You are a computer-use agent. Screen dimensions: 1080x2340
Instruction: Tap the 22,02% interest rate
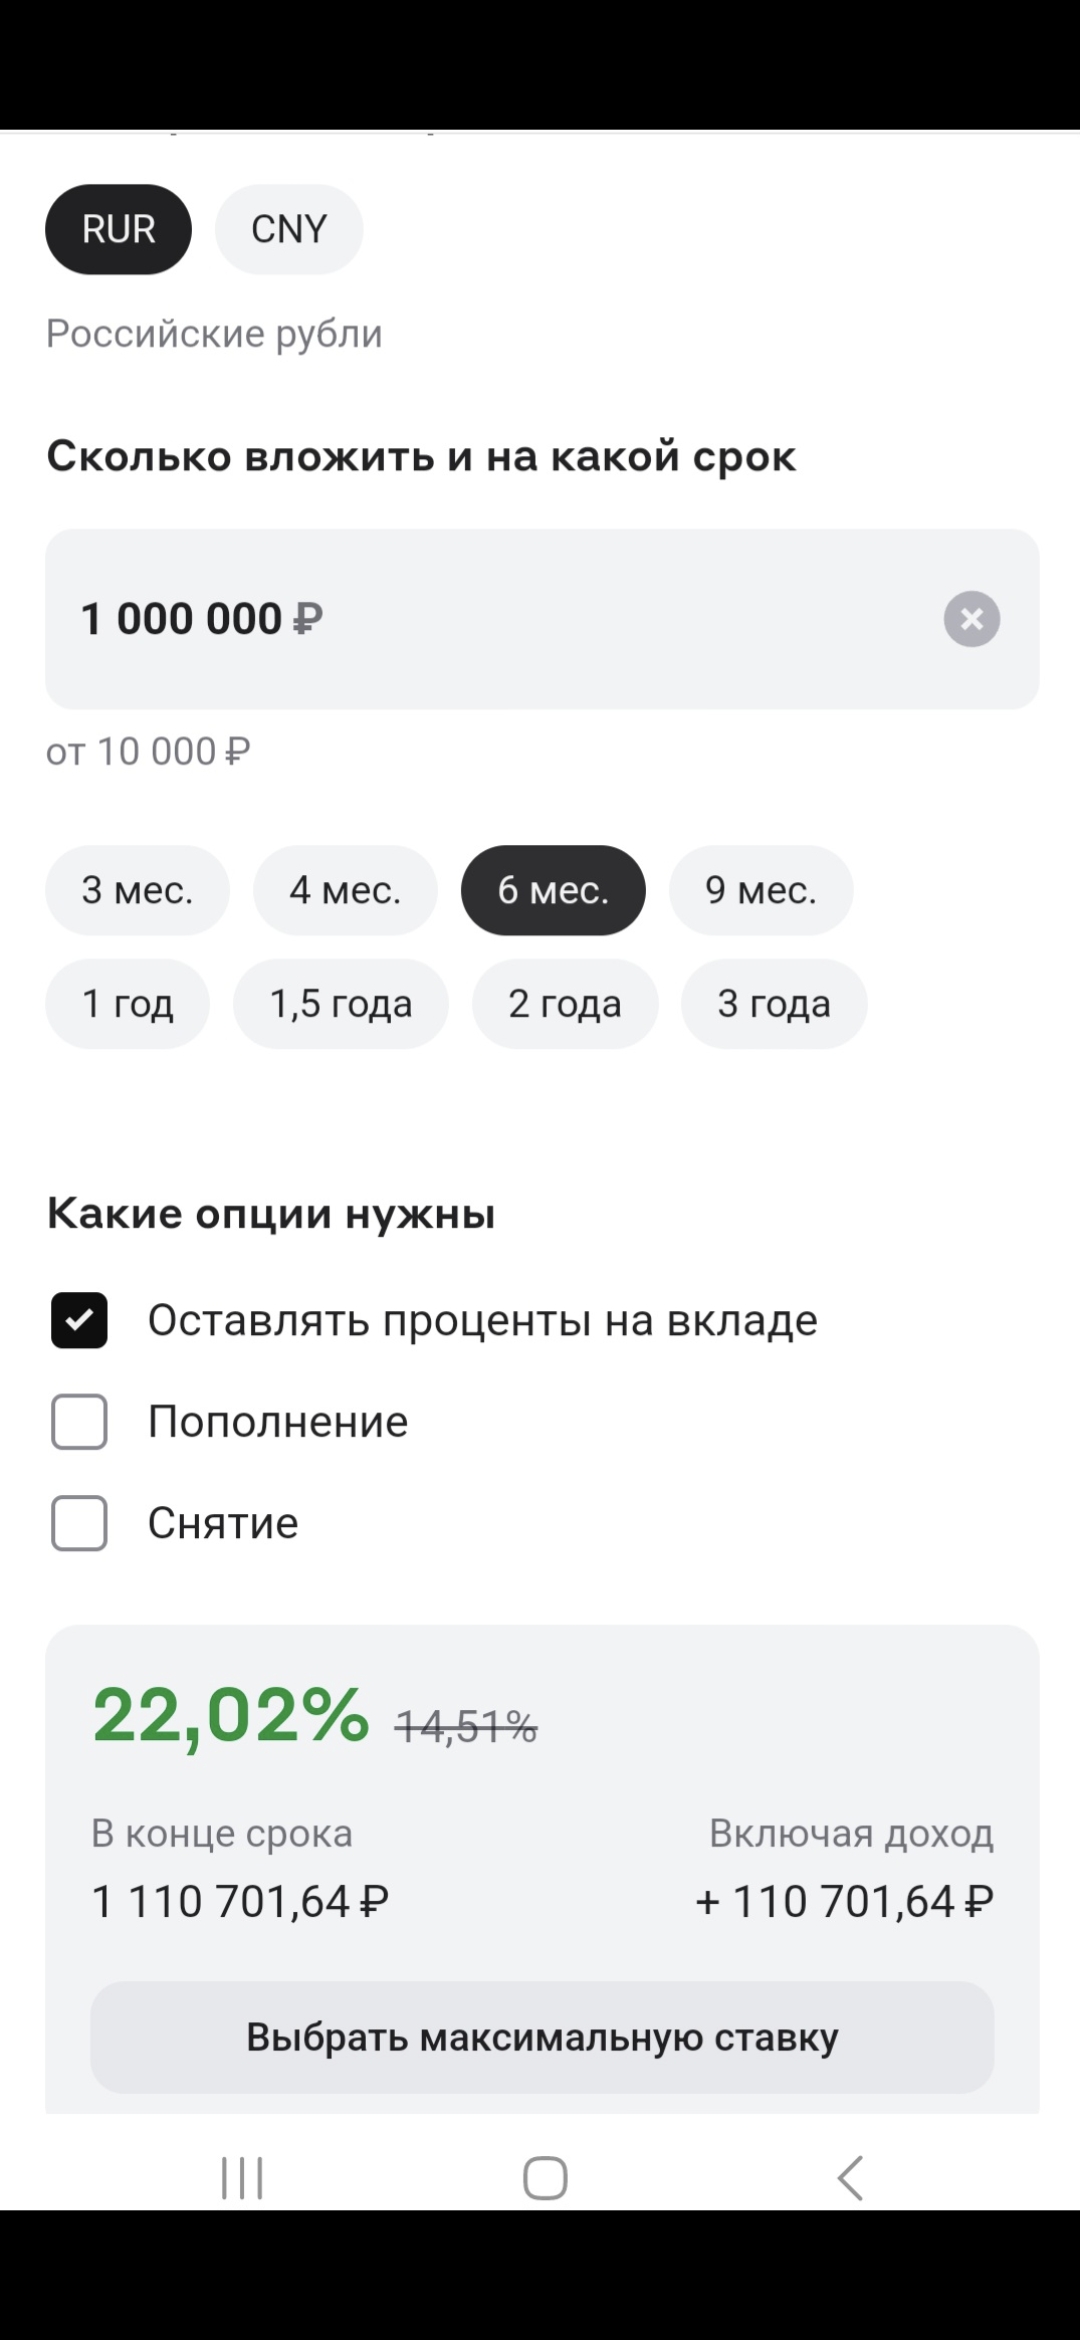[x=231, y=1714]
